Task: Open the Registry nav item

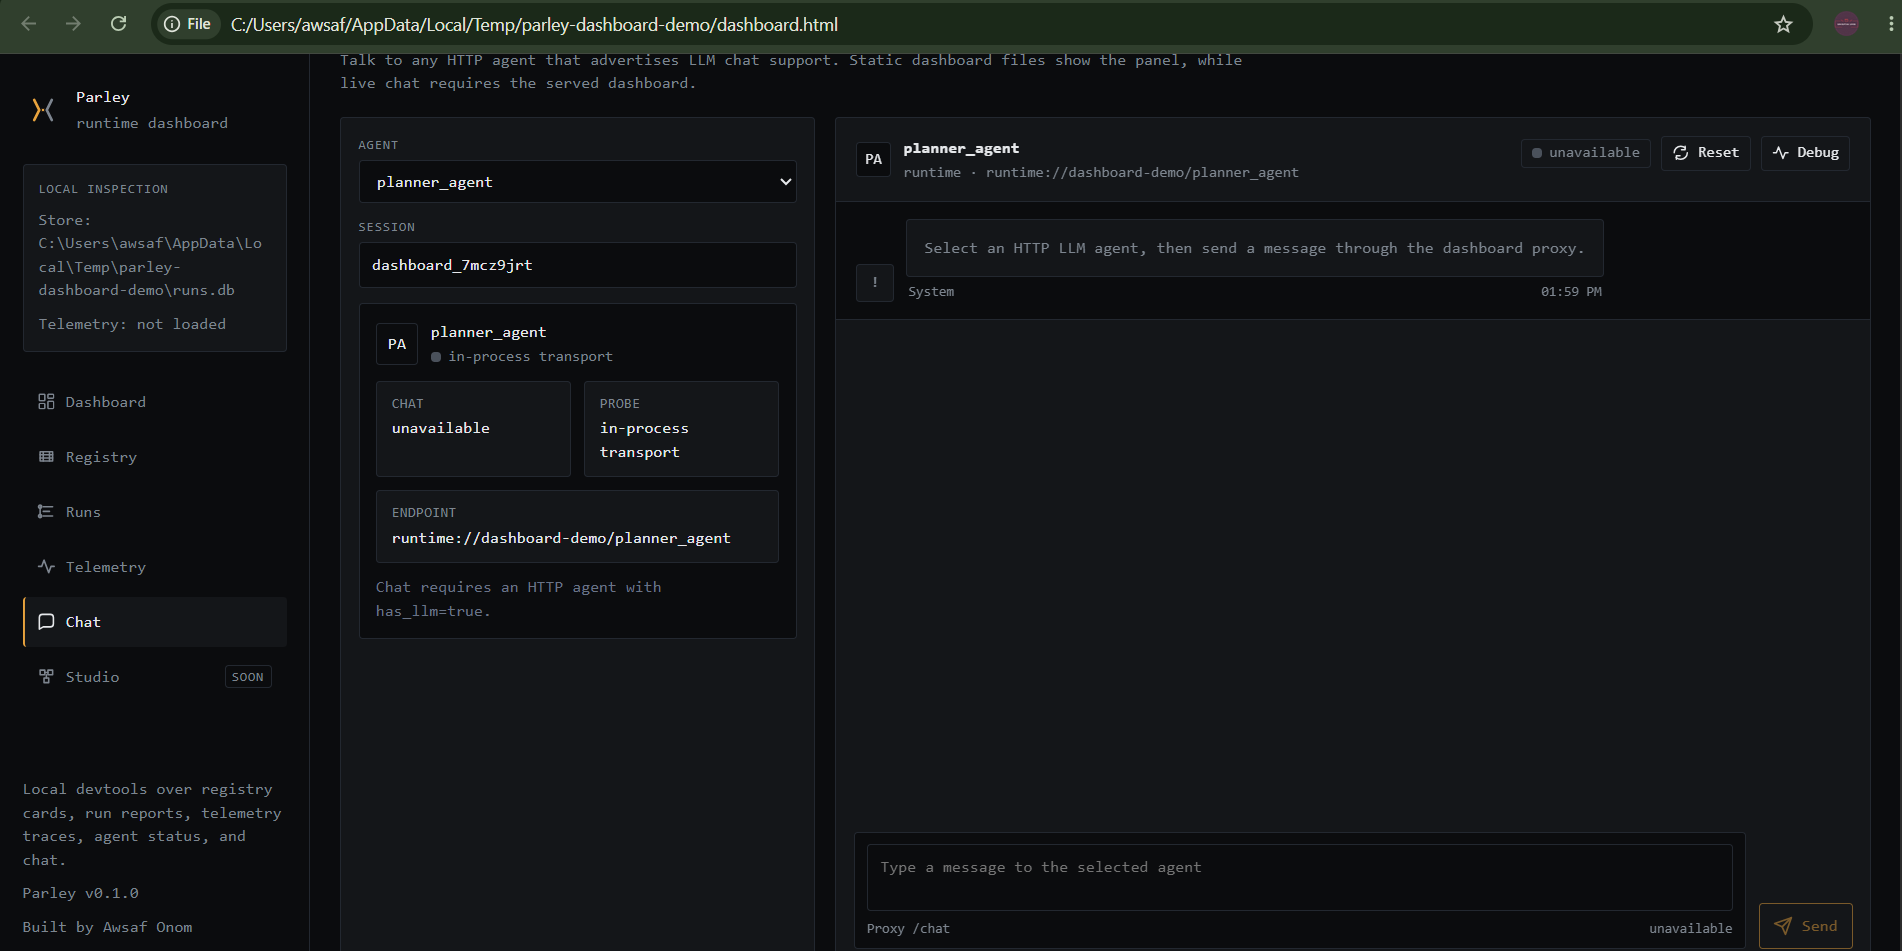Action: [155, 457]
